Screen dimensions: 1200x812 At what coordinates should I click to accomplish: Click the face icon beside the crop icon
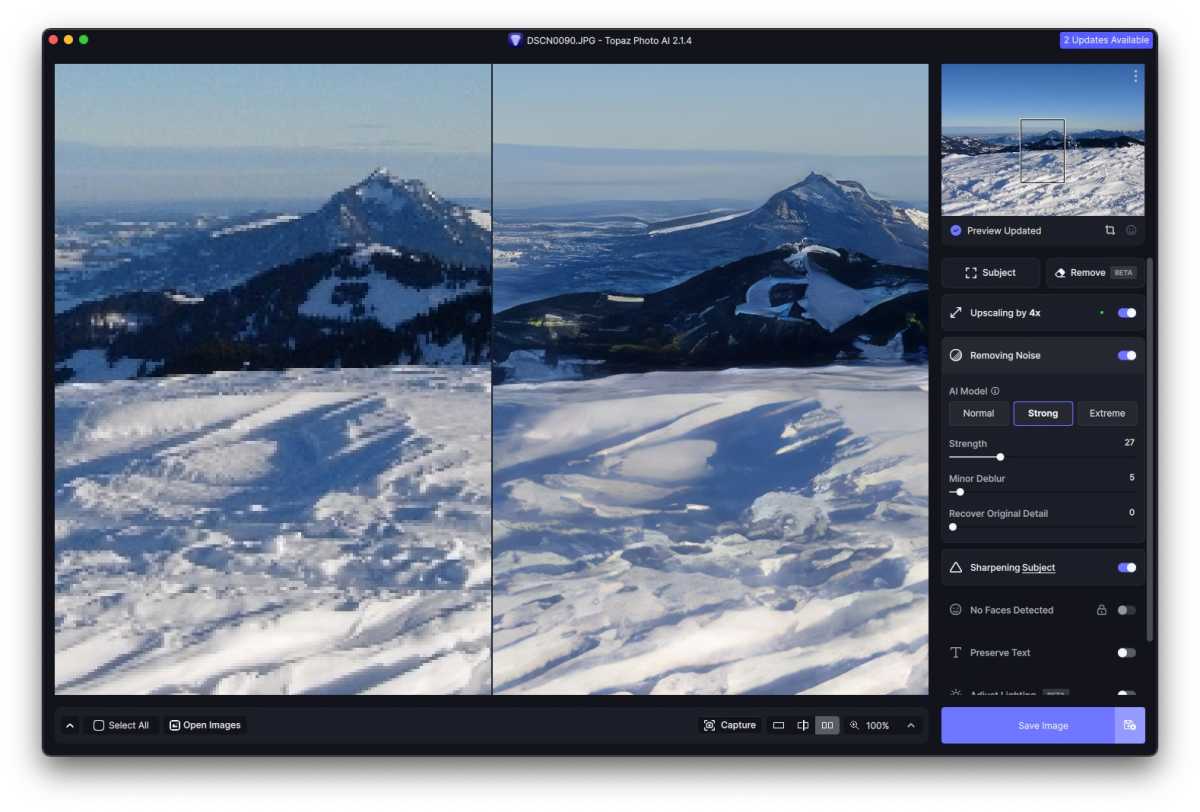tap(1131, 230)
